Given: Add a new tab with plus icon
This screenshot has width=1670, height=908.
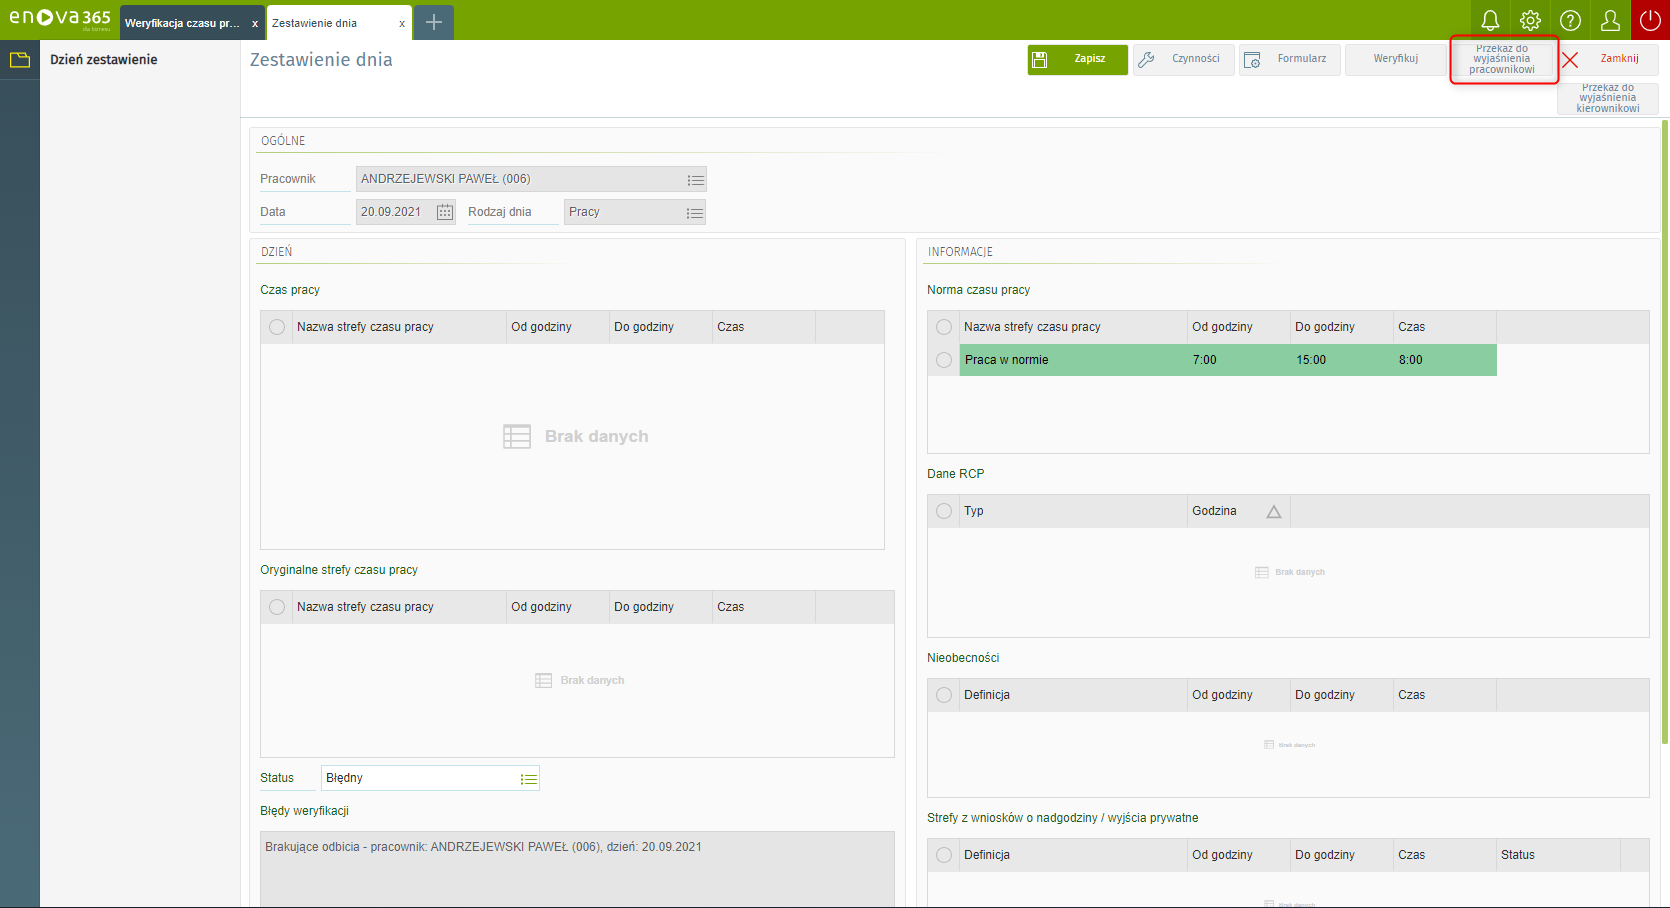Looking at the screenshot, I should pyautogui.click(x=433, y=22).
